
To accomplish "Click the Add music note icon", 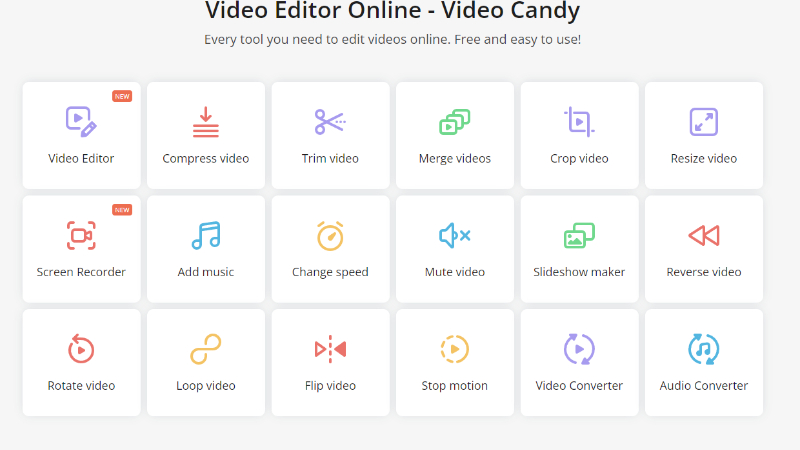I will [x=206, y=235].
